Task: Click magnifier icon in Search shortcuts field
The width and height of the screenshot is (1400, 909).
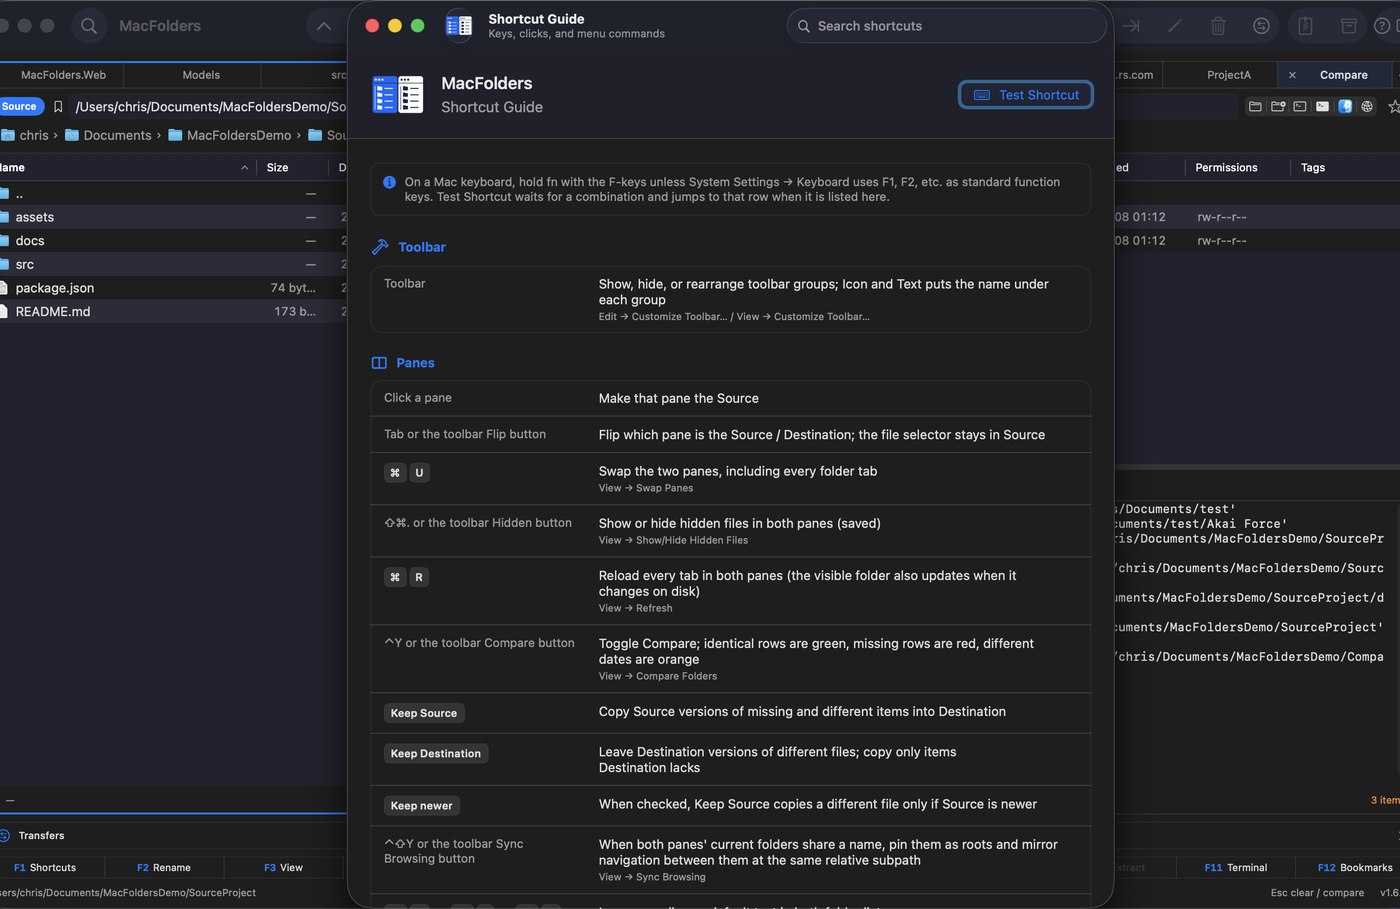Action: point(804,26)
